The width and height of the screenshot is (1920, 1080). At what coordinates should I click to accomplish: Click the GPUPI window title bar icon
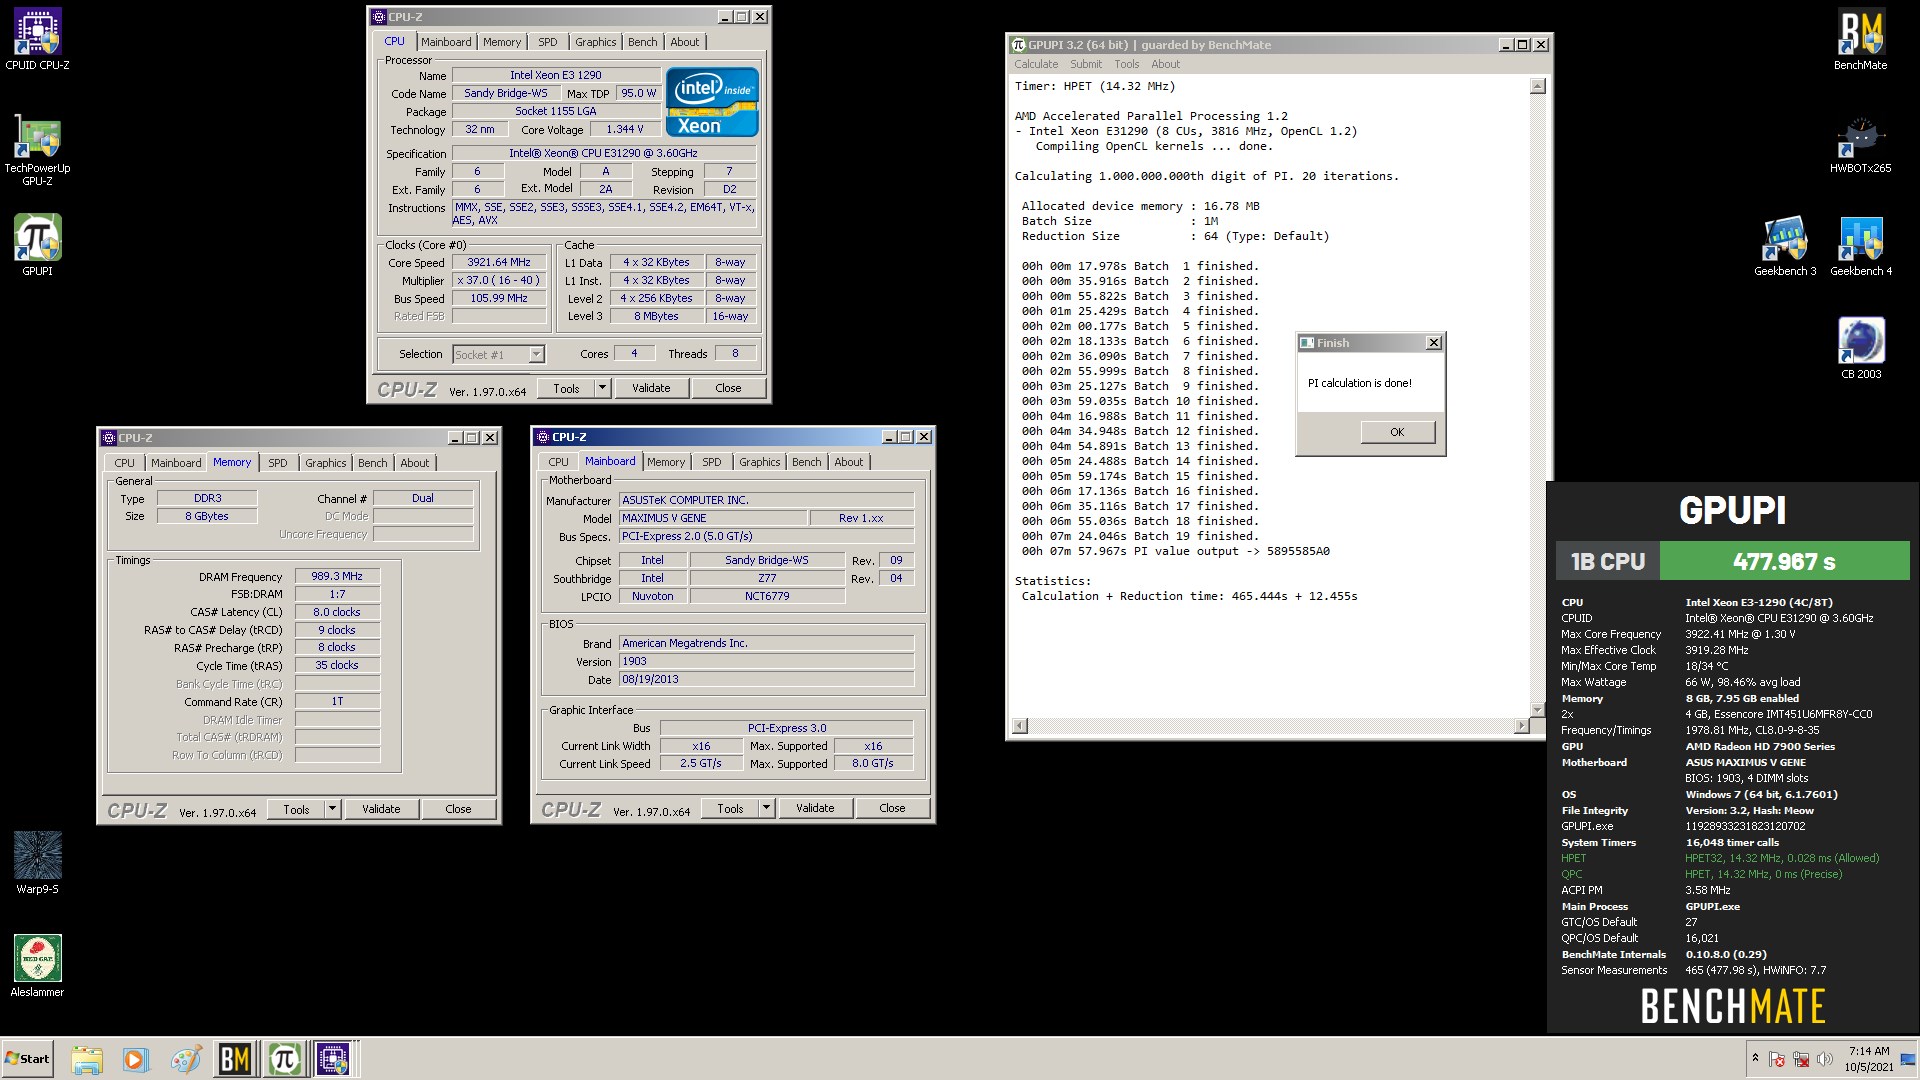point(1018,45)
